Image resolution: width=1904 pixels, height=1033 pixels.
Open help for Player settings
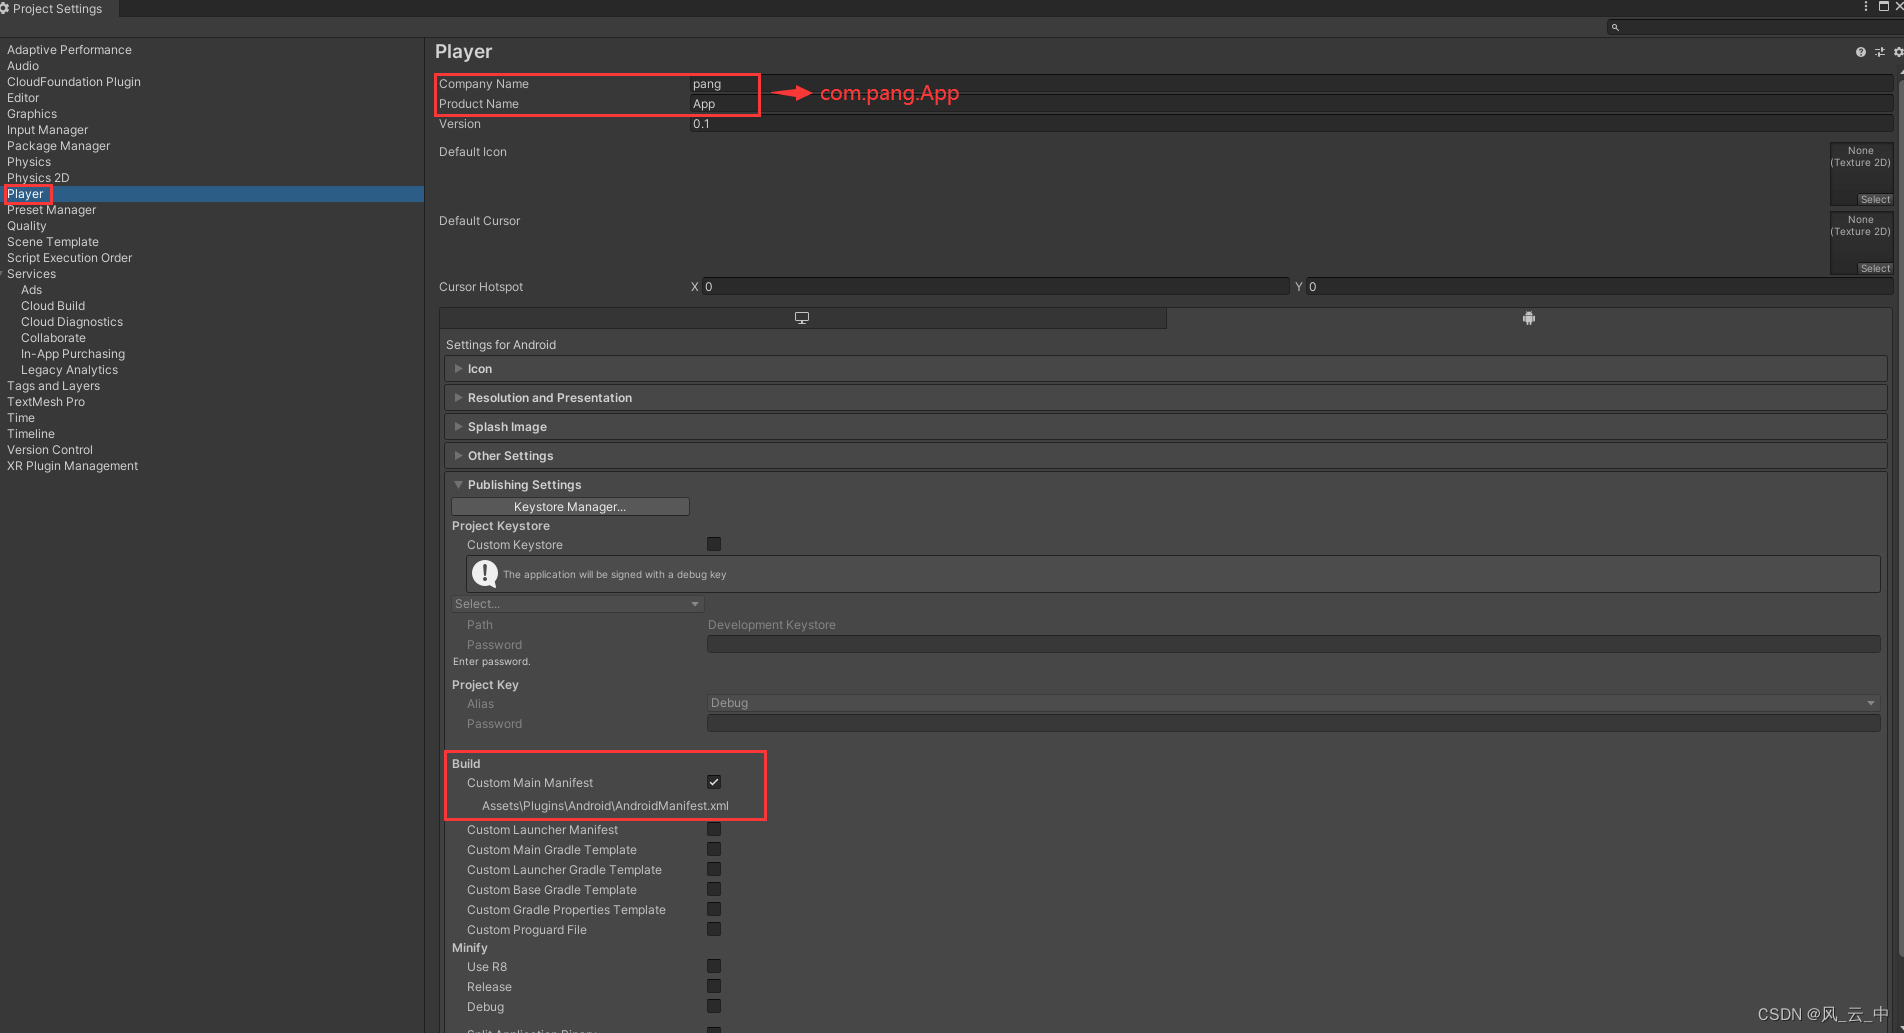tap(1859, 51)
